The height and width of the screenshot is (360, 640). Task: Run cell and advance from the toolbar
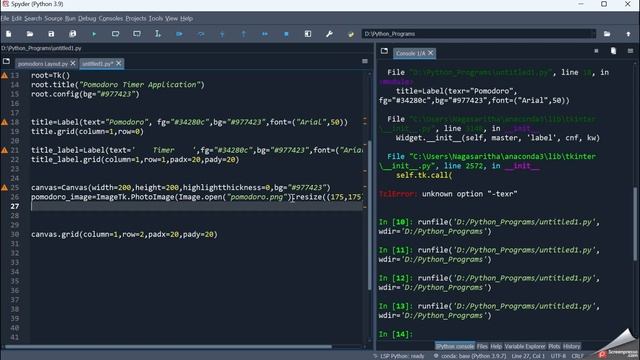[x=137, y=34]
